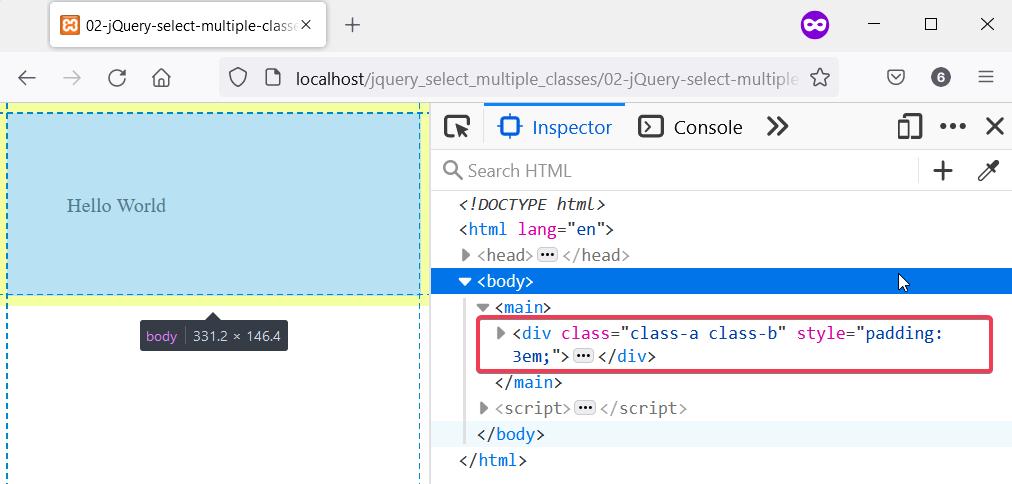The image size is (1012, 484).
Task: Click the browser Home icon
Action: pyautogui.click(x=161, y=78)
